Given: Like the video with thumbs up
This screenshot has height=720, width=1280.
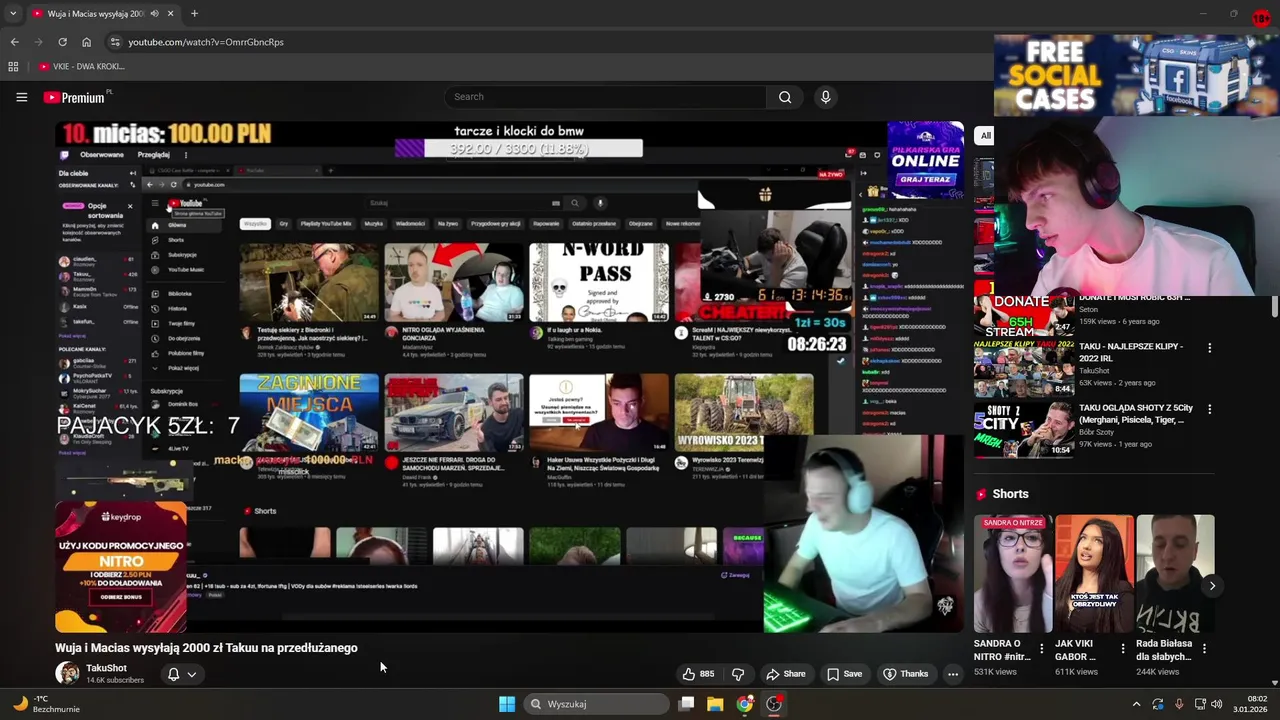Looking at the screenshot, I should [698, 674].
